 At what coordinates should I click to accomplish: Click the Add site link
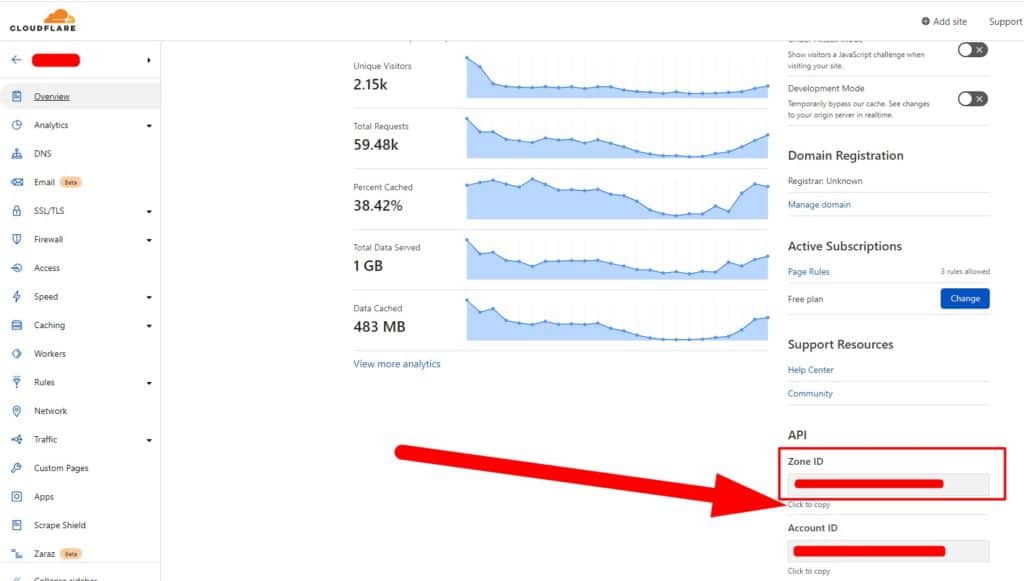coord(950,22)
